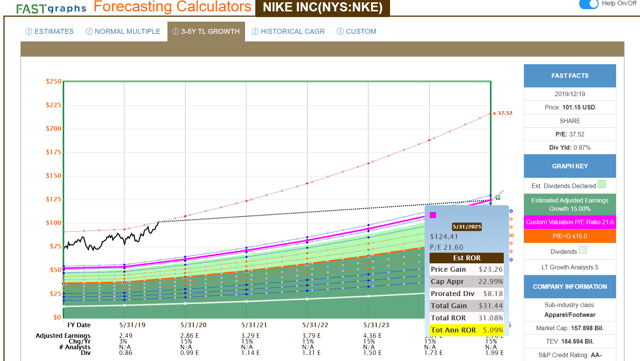
Task: Click the S&P Credit Rating AA- entry
Action: (570, 355)
